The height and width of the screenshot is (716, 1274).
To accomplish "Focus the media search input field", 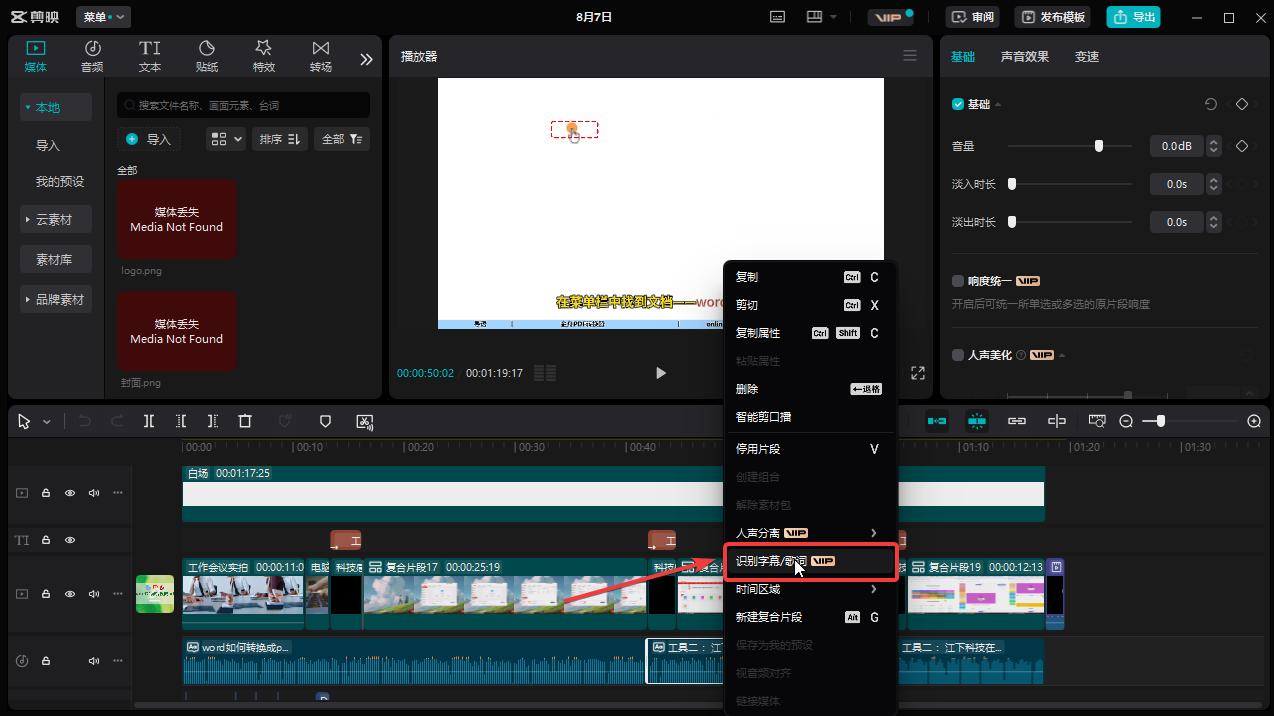I will point(243,105).
